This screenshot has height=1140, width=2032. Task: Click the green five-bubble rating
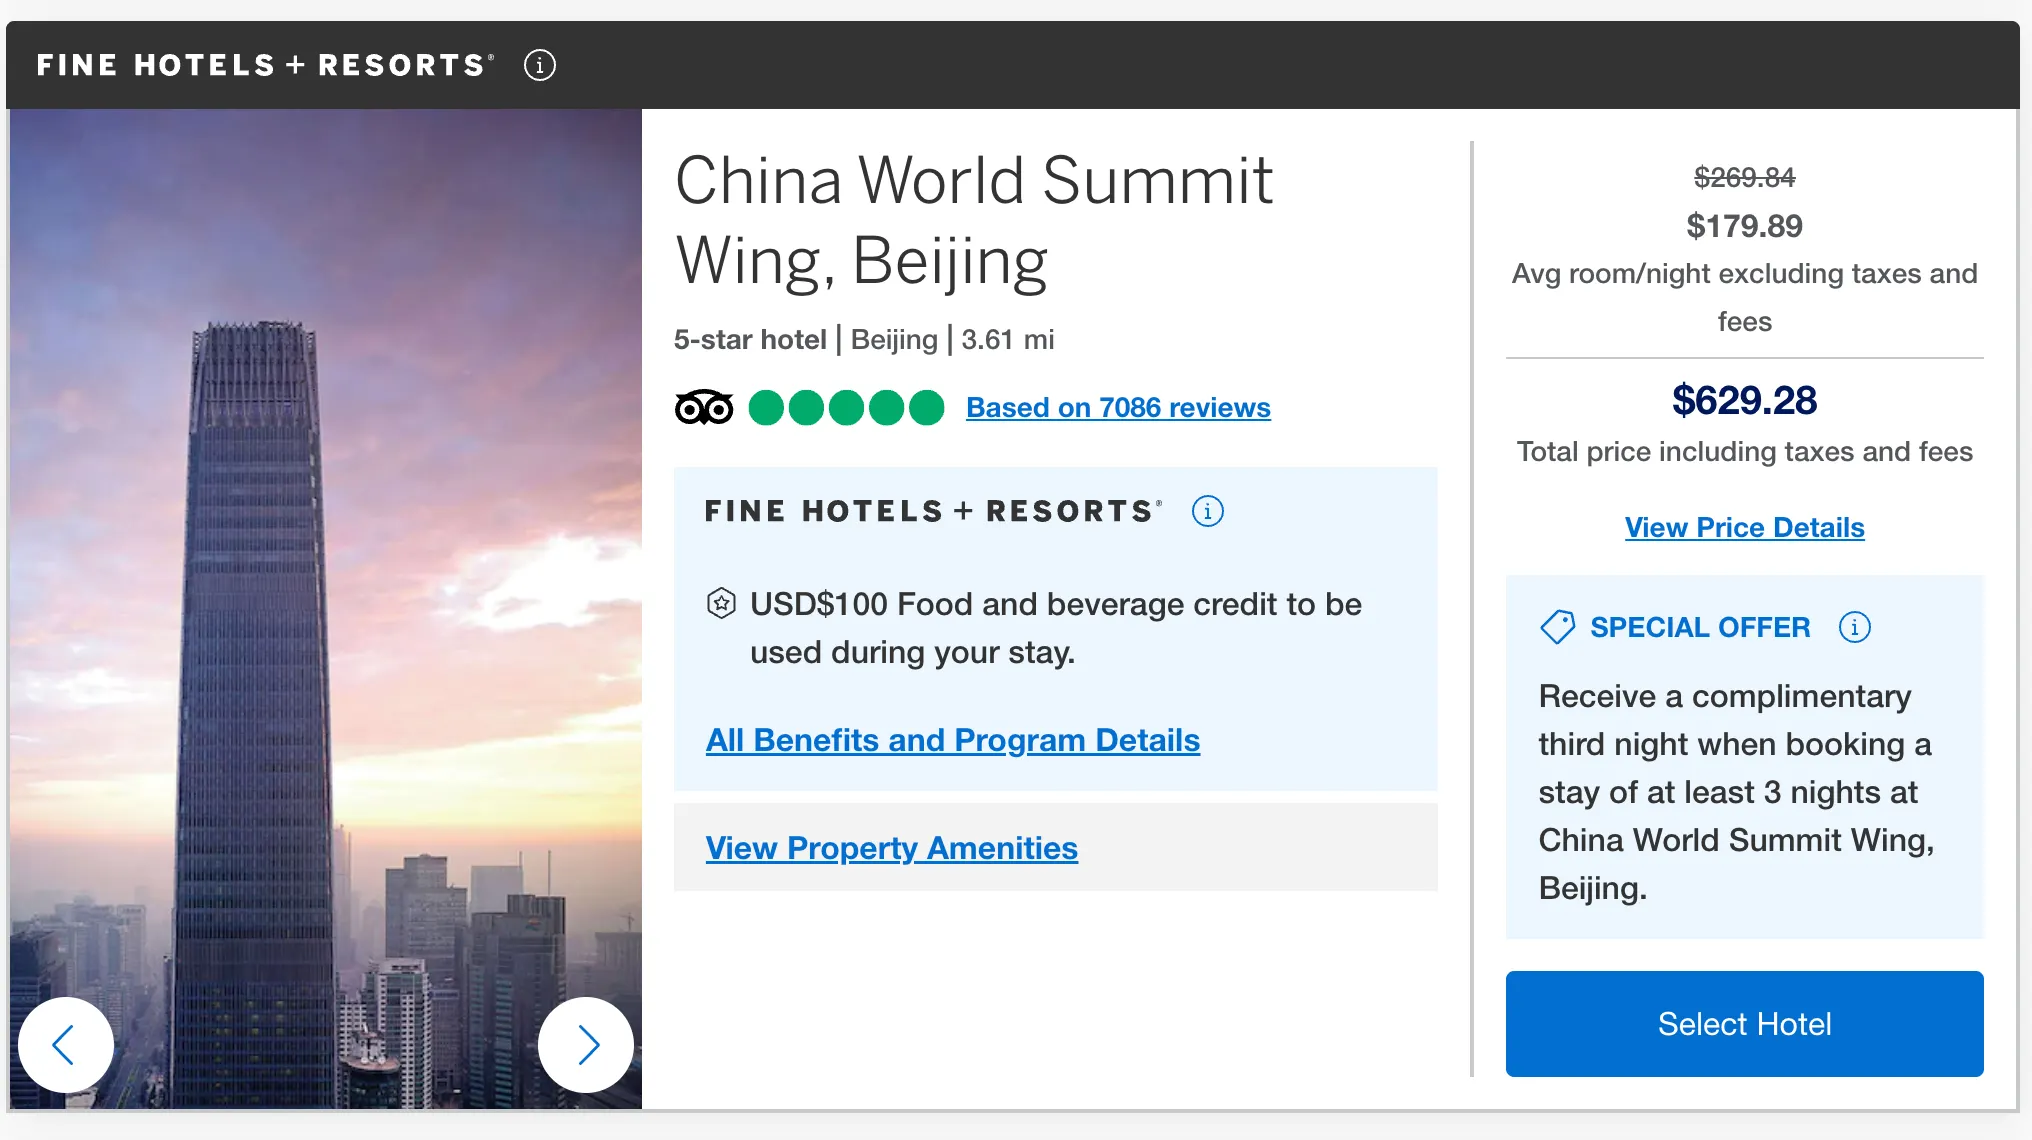[846, 408]
